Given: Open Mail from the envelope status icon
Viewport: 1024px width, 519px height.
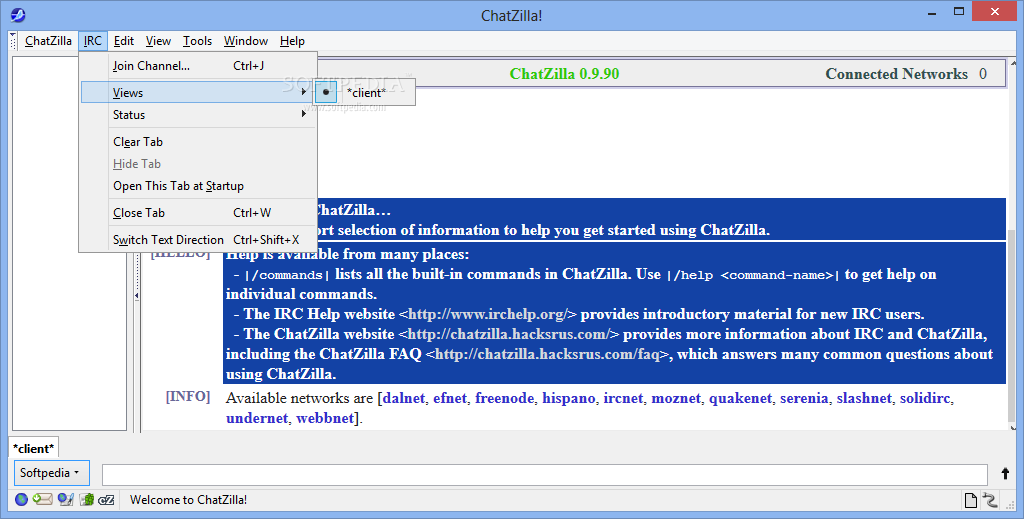Looking at the screenshot, I should tap(42, 500).
